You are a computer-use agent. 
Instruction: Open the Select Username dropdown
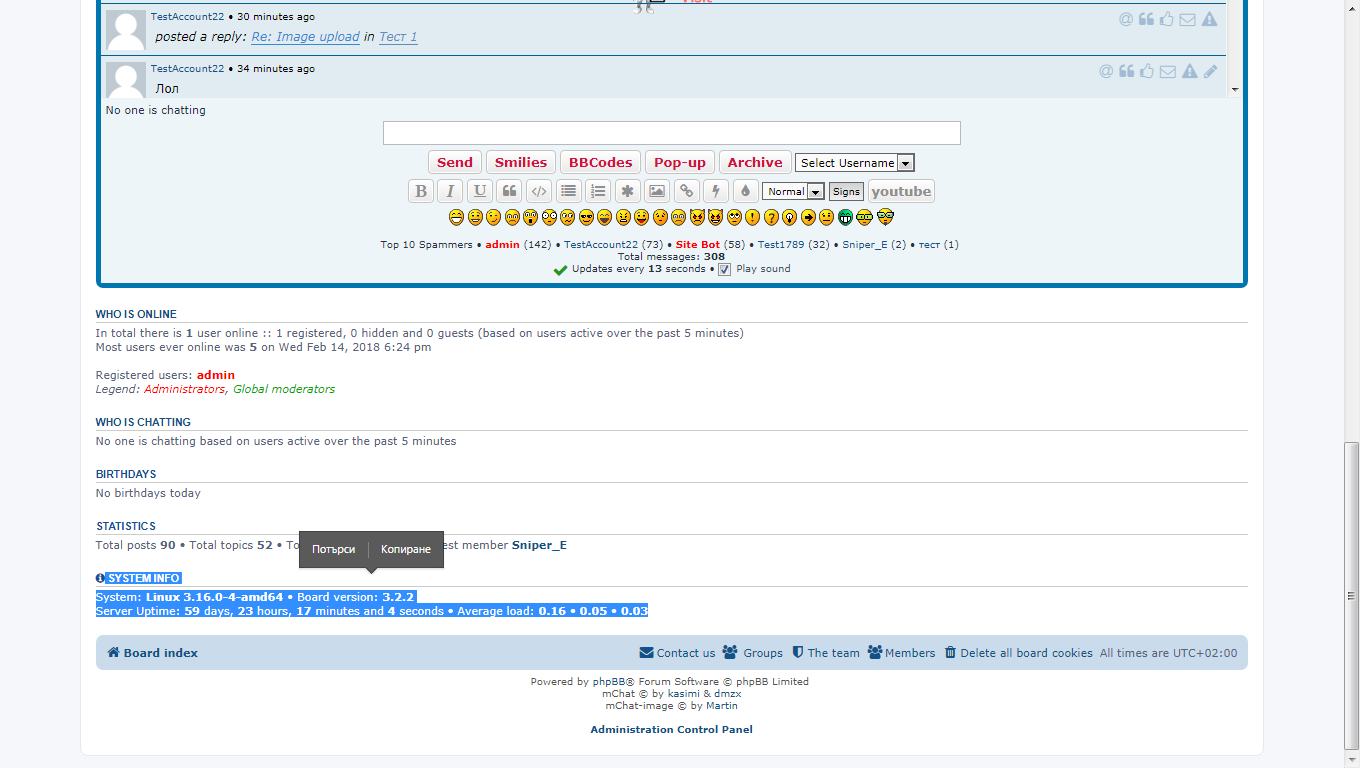point(854,163)
